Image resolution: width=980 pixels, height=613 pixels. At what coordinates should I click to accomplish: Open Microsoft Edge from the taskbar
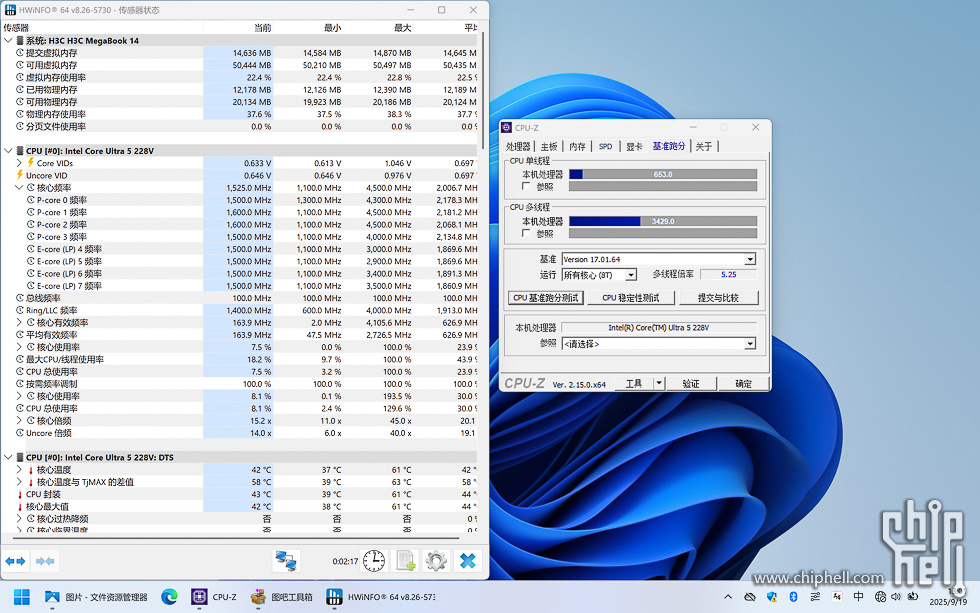[169, 597]
